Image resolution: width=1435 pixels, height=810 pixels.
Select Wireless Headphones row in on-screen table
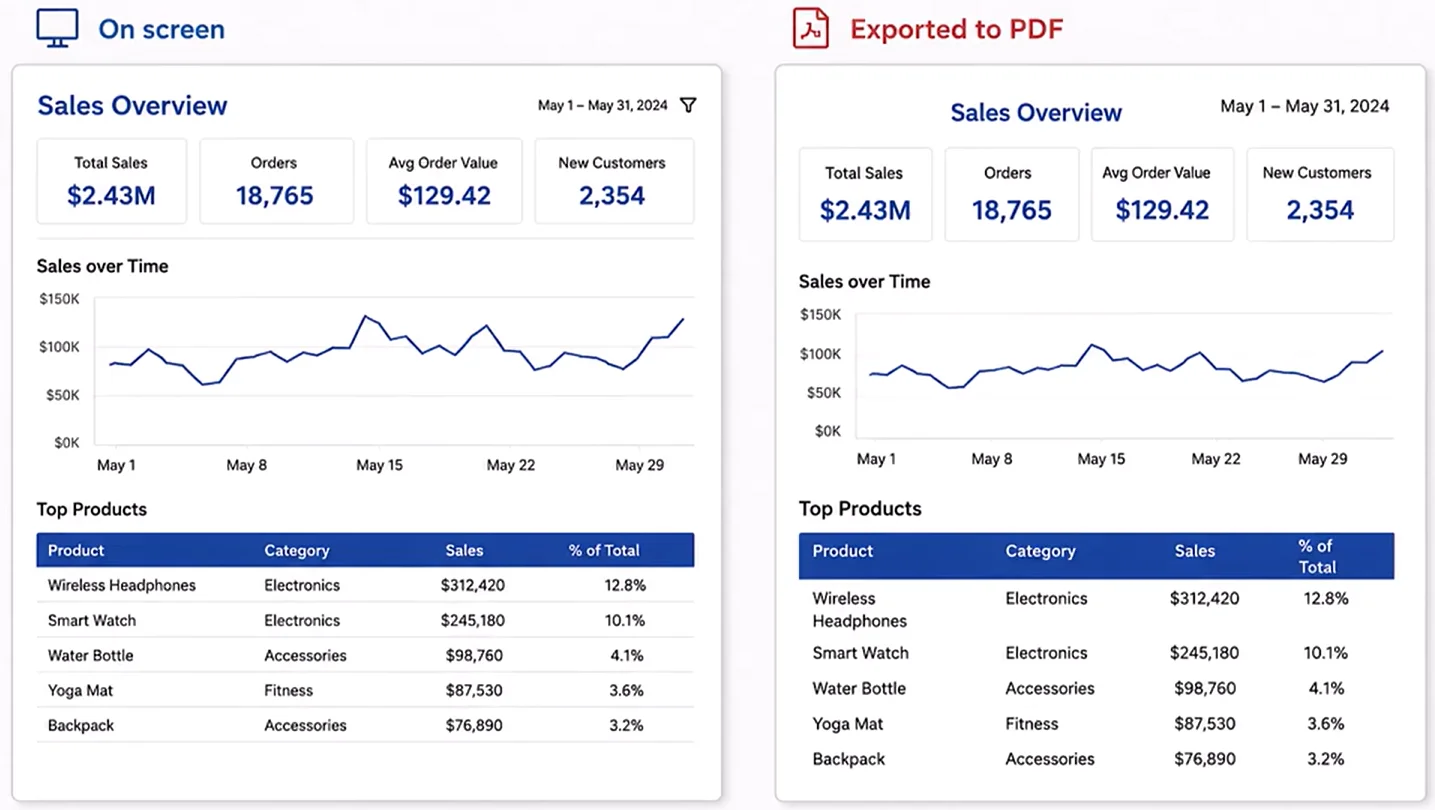click(365, 585)
